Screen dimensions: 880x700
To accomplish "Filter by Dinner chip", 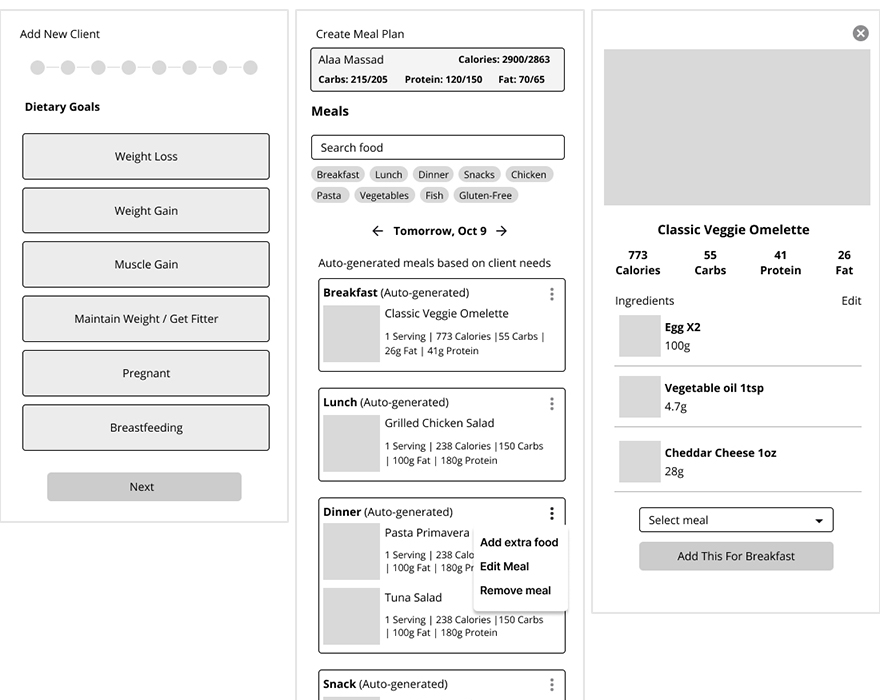I will click(433, 175).
